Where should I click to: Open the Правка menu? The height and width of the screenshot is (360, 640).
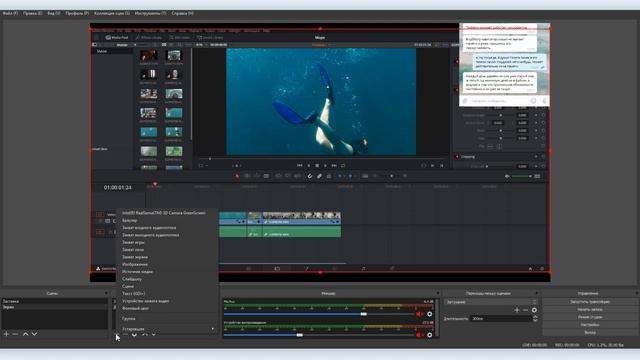click(33, 13)
